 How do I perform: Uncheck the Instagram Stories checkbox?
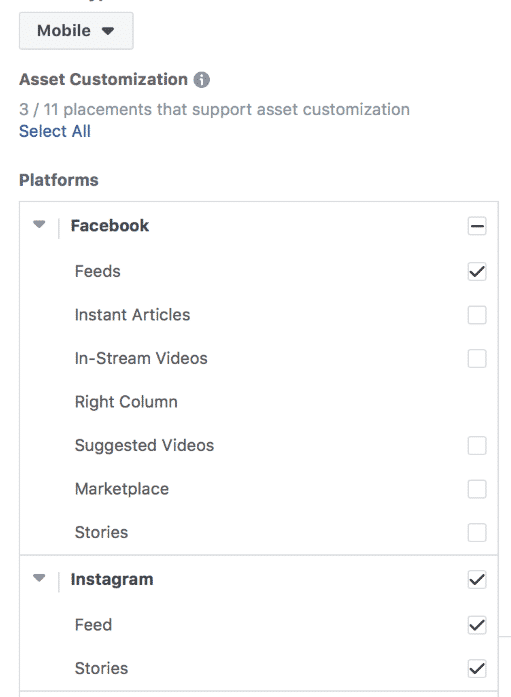[x=477, y=669]
